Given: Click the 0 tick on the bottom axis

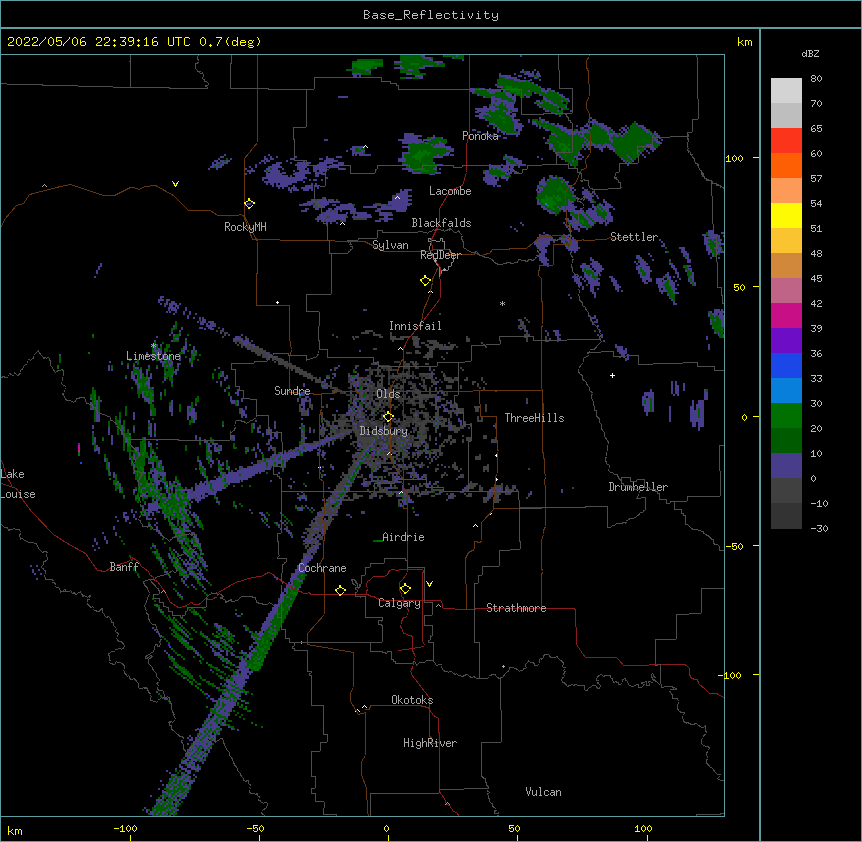Looking at the screenshot, I should (x=386, y=829).
